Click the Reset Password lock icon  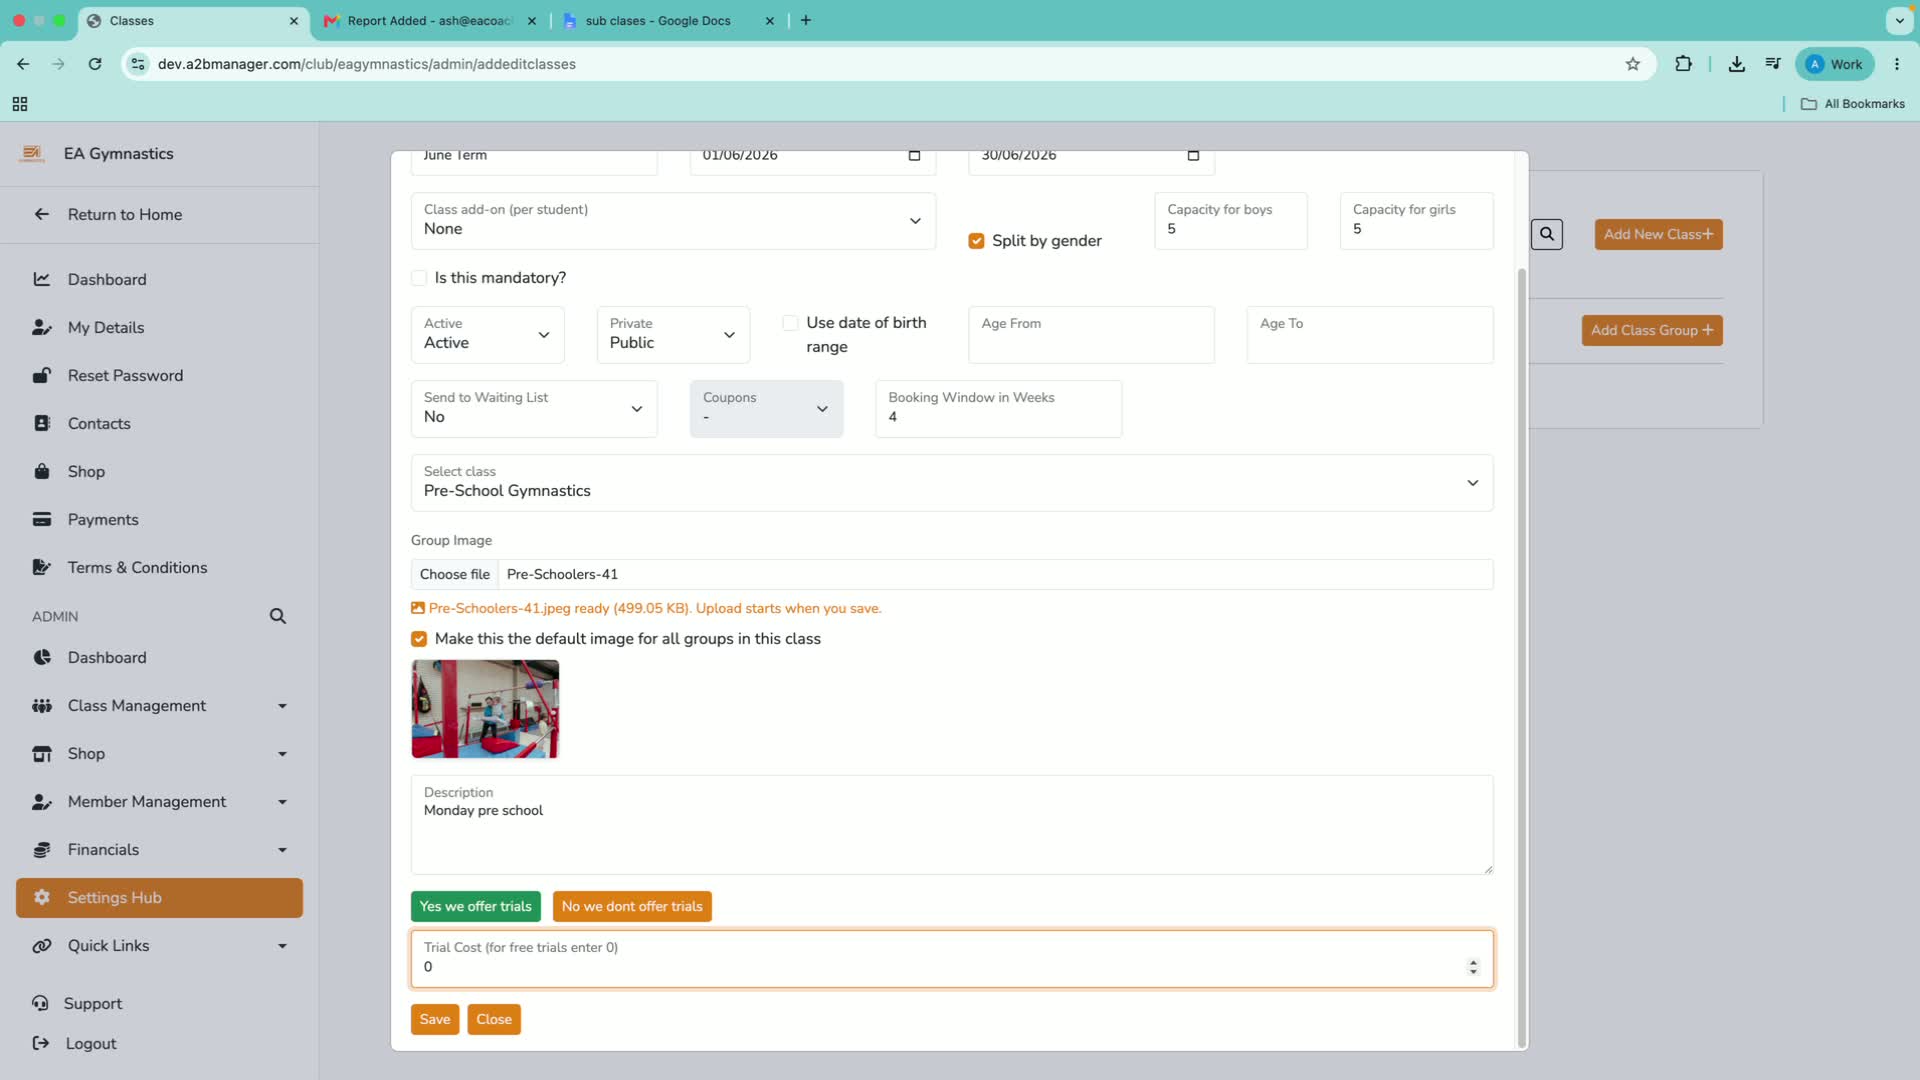pos(41,375)
